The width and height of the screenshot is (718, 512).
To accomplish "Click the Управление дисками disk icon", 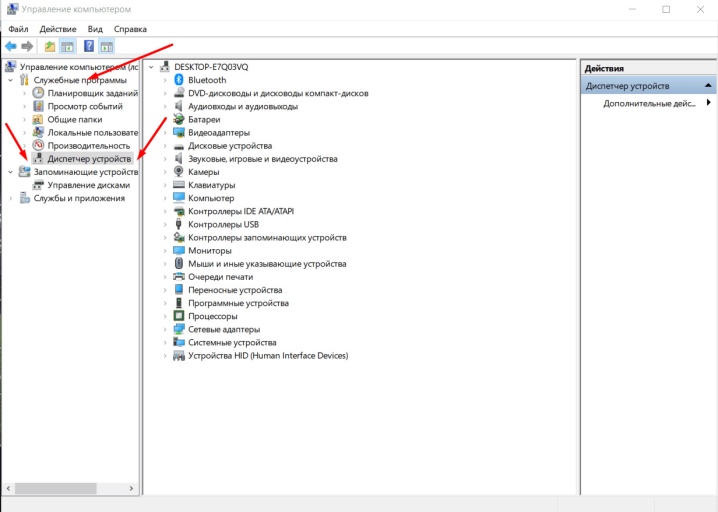I will click(x=38, y=185).
